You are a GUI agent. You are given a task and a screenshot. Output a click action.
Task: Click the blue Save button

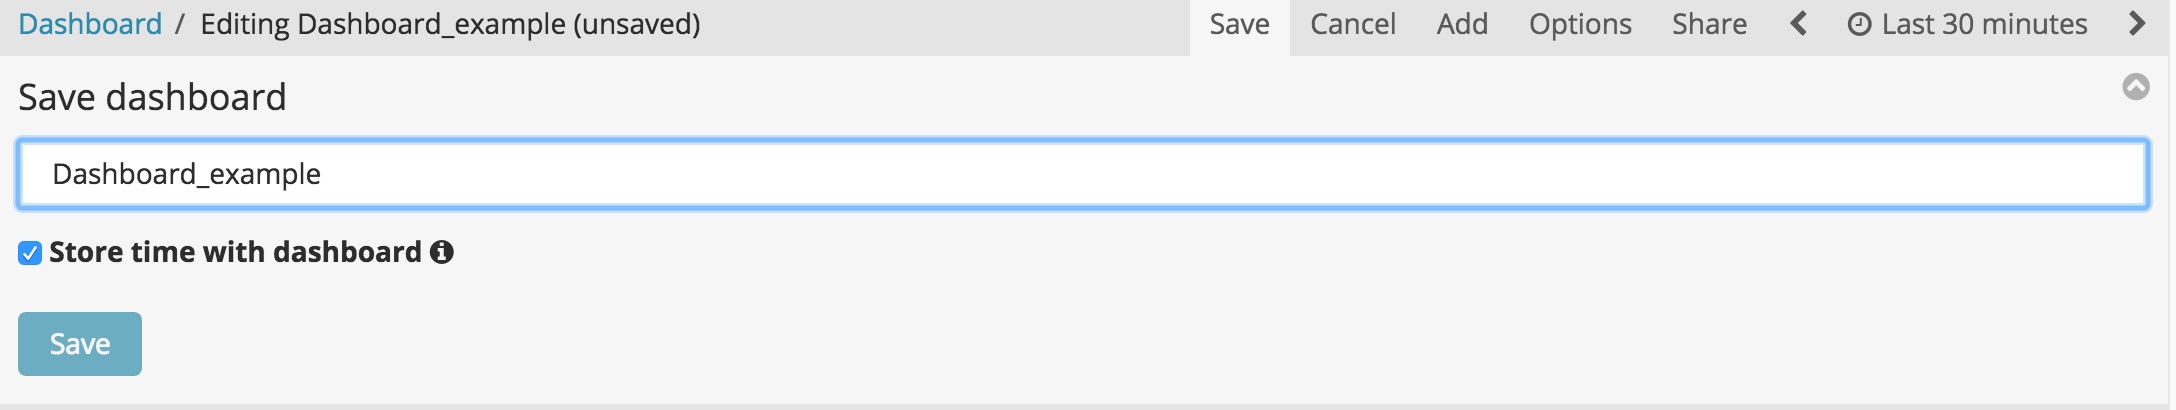pos(80,344)
